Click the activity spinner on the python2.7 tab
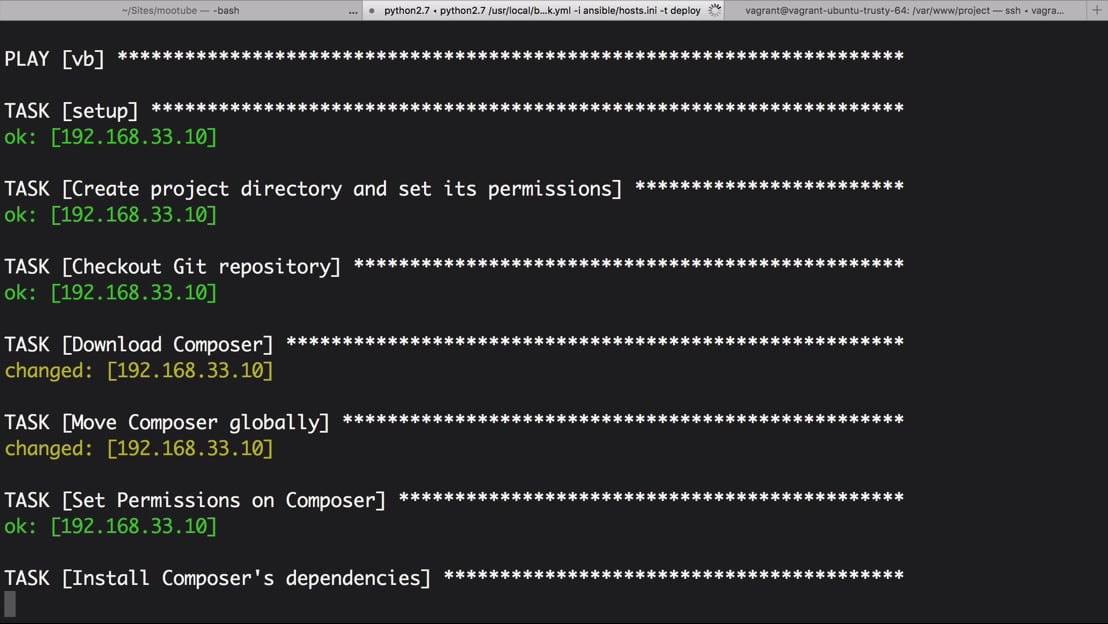Image resolution: width=1108 pixels, height=624 pixels. tap(715, 10)
